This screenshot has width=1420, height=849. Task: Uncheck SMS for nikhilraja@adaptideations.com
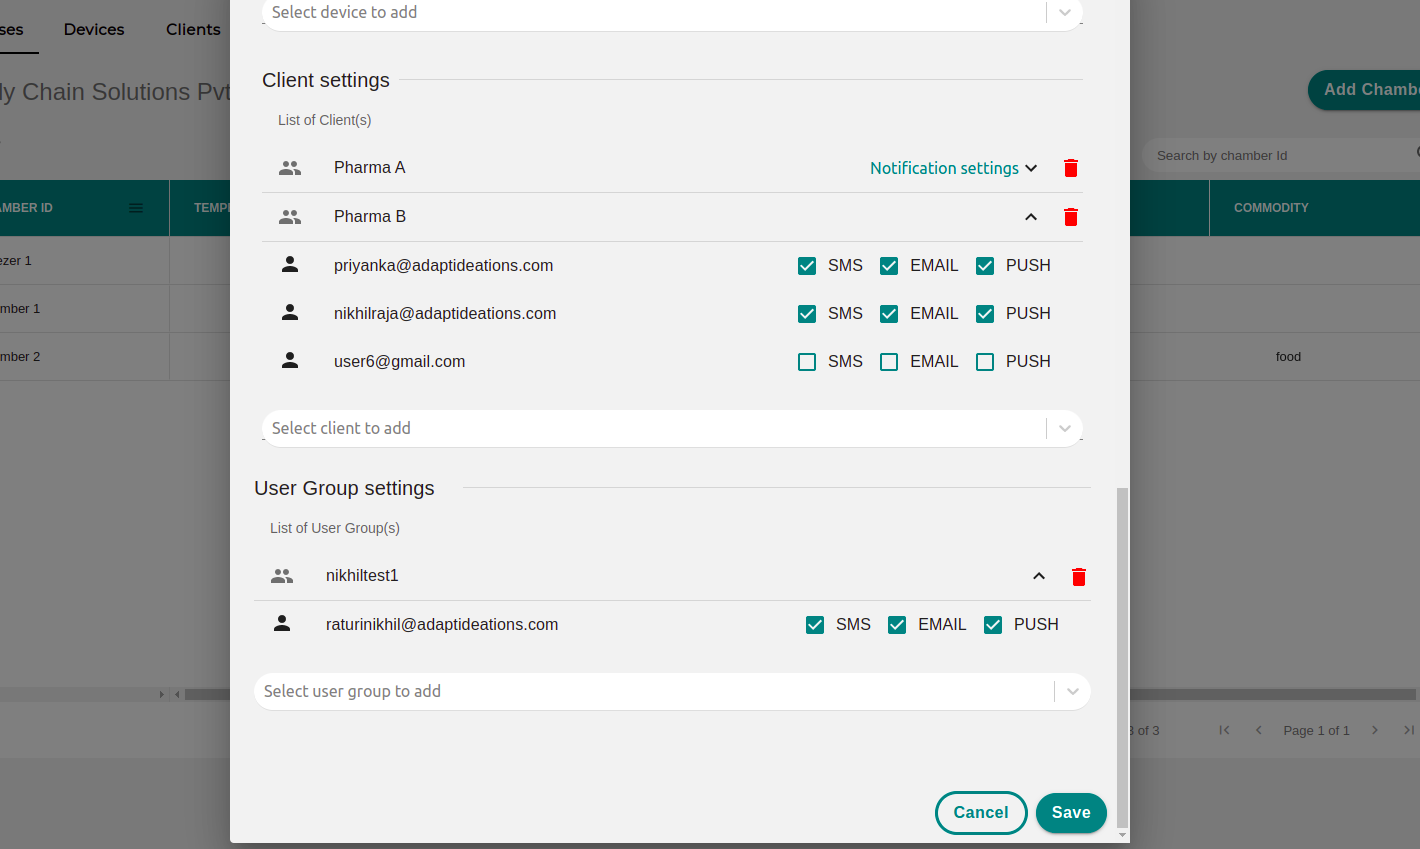point(807,314)
